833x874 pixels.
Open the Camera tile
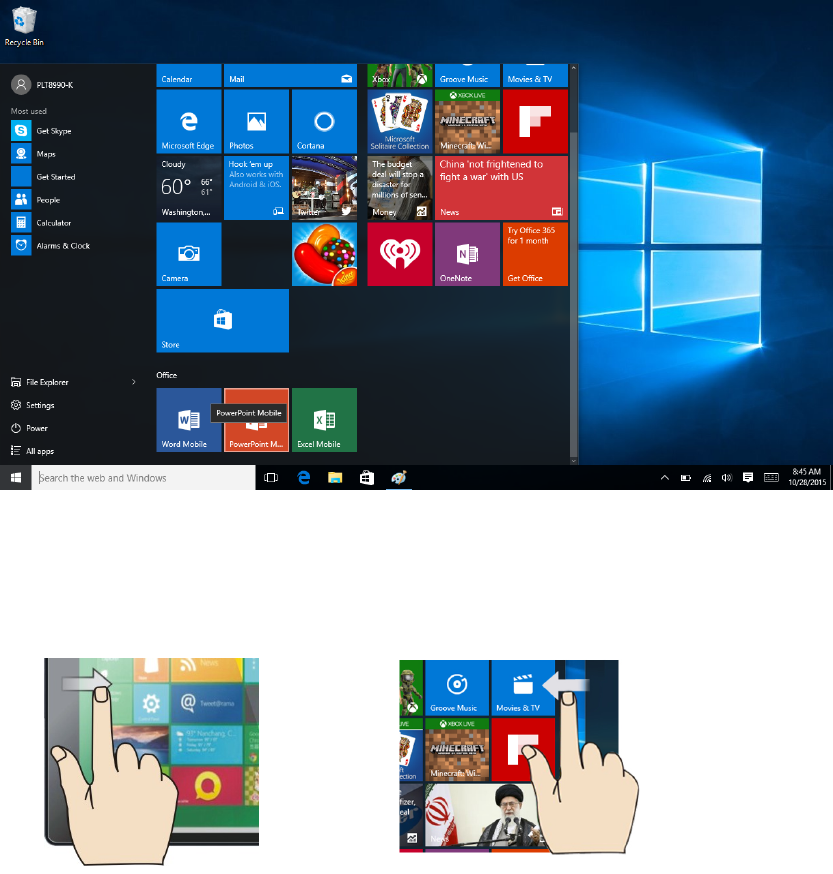[x=189, y=254]
